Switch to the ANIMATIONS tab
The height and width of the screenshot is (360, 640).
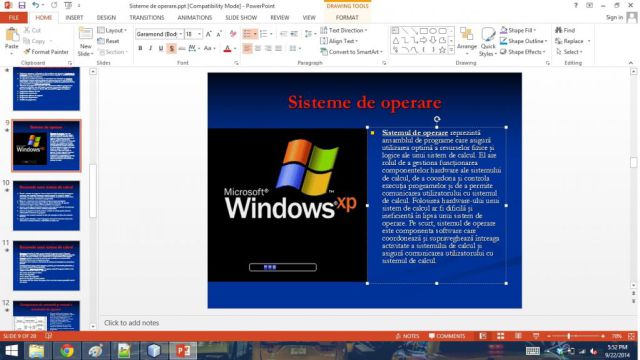pyautogui.click(x=195, y=18)
